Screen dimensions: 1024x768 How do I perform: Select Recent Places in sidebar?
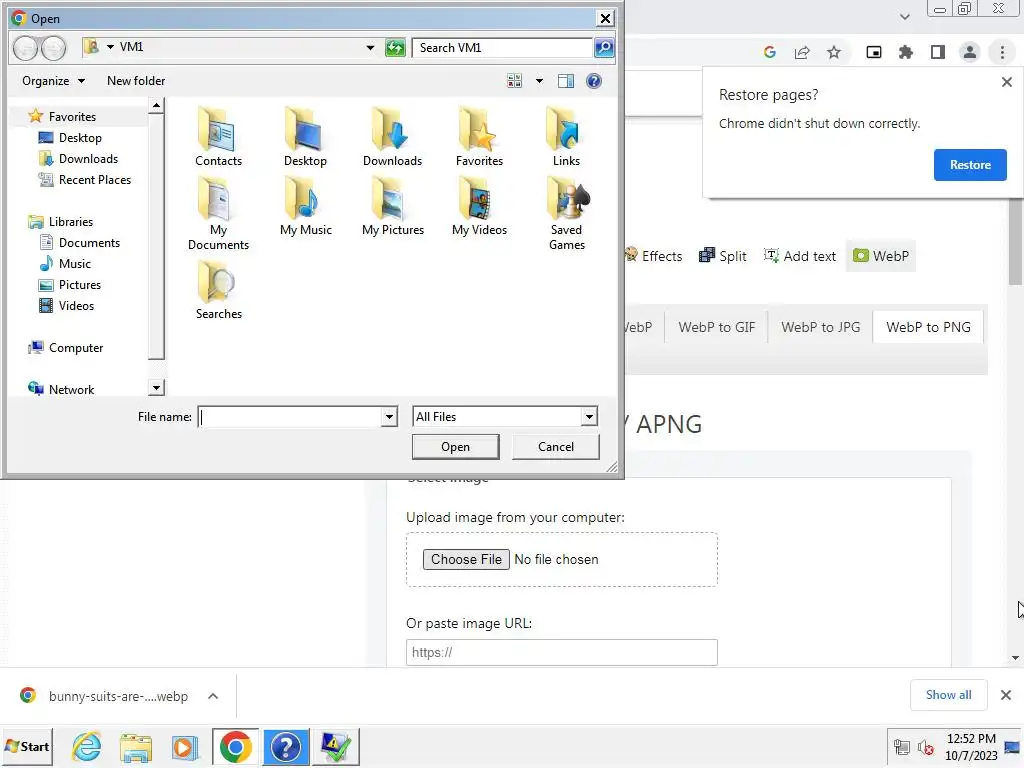click(85, 180)
